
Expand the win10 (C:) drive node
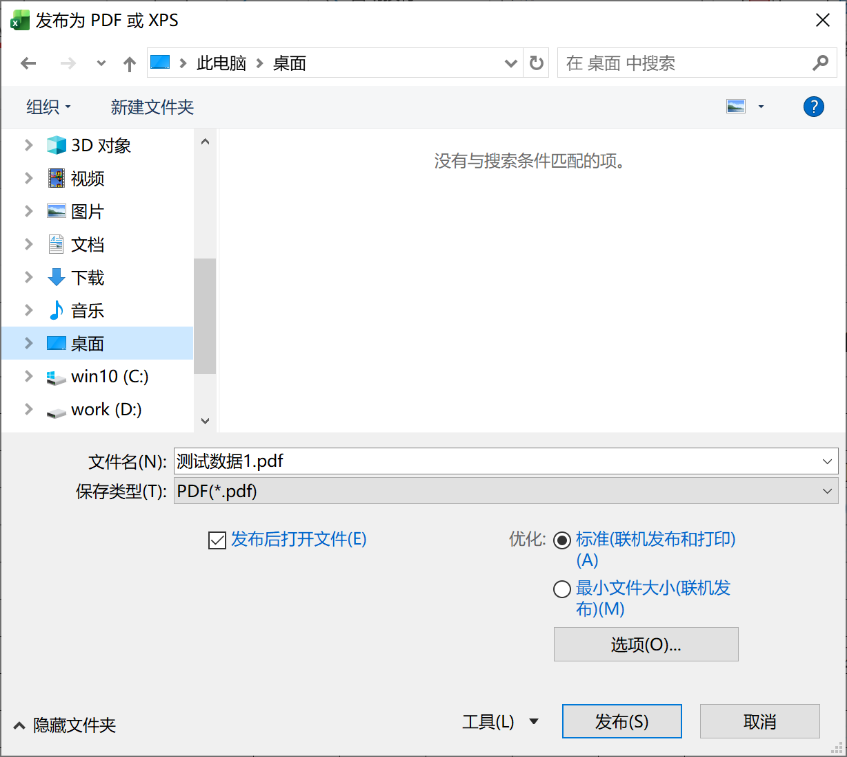coord(28,377)
